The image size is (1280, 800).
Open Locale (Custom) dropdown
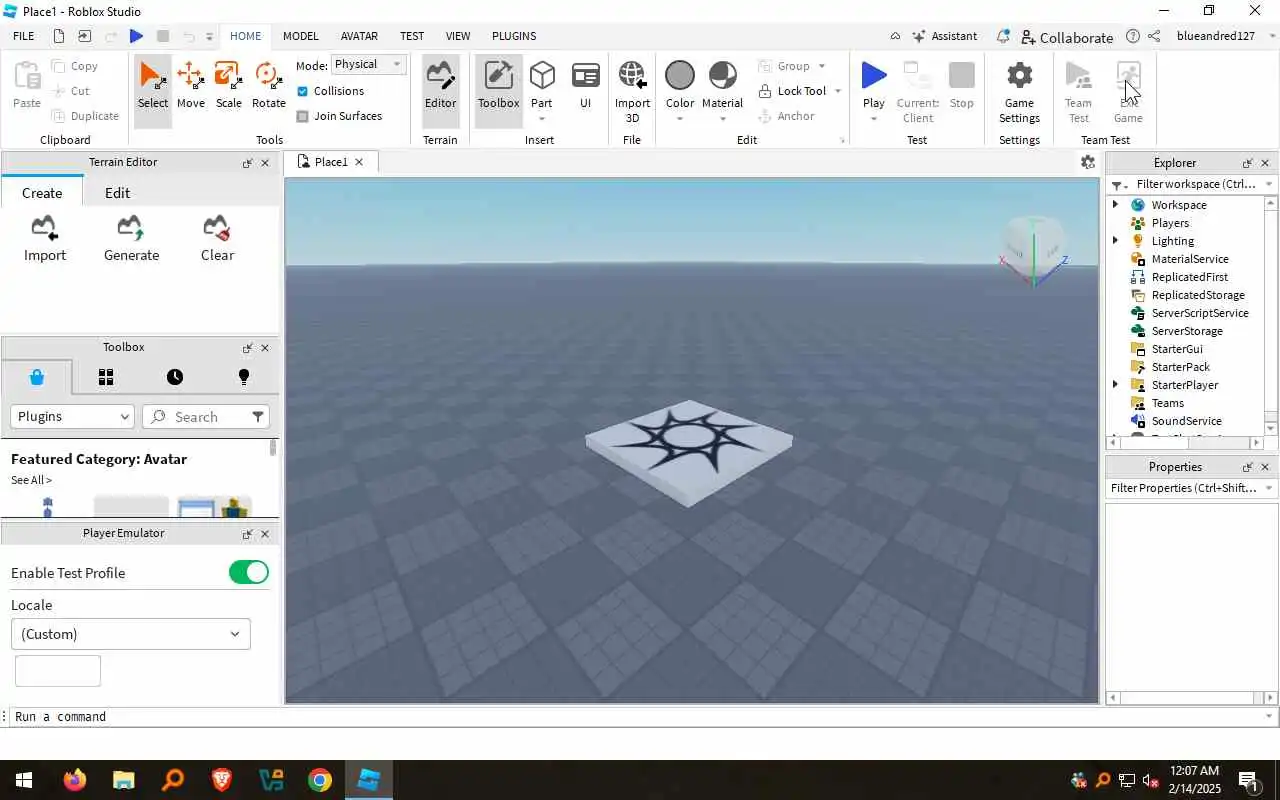(x=131, y=634)
